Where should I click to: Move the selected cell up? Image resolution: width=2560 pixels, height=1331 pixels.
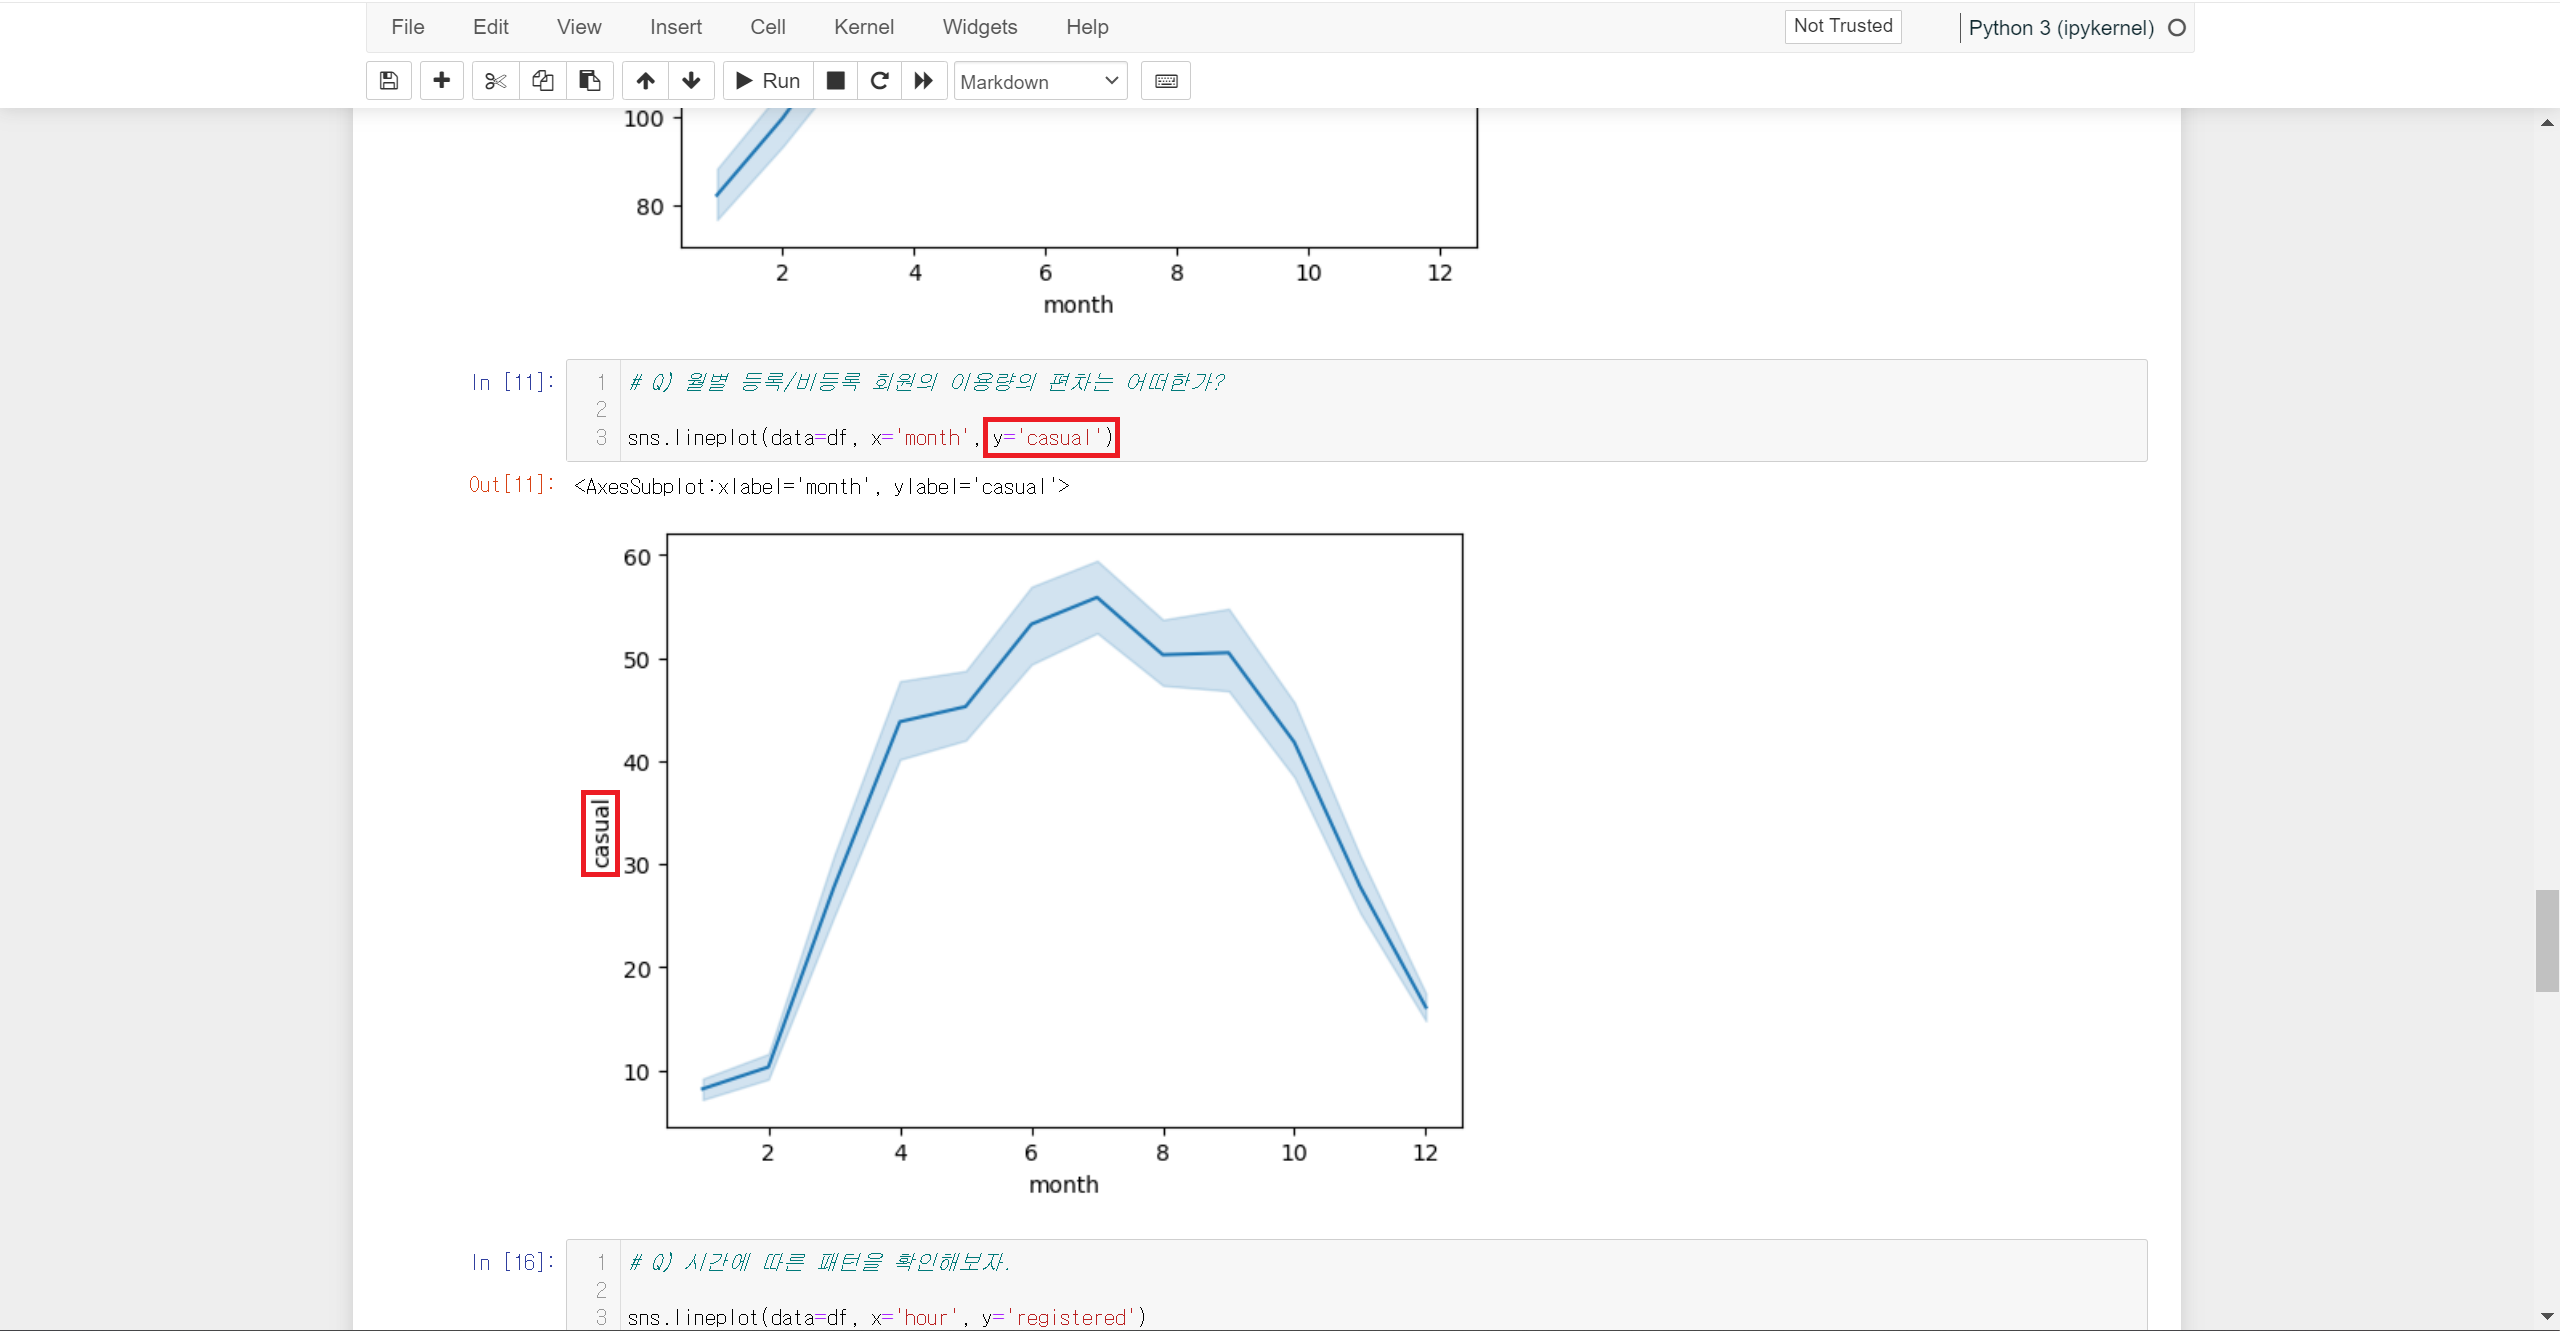[x=646, y=81]
